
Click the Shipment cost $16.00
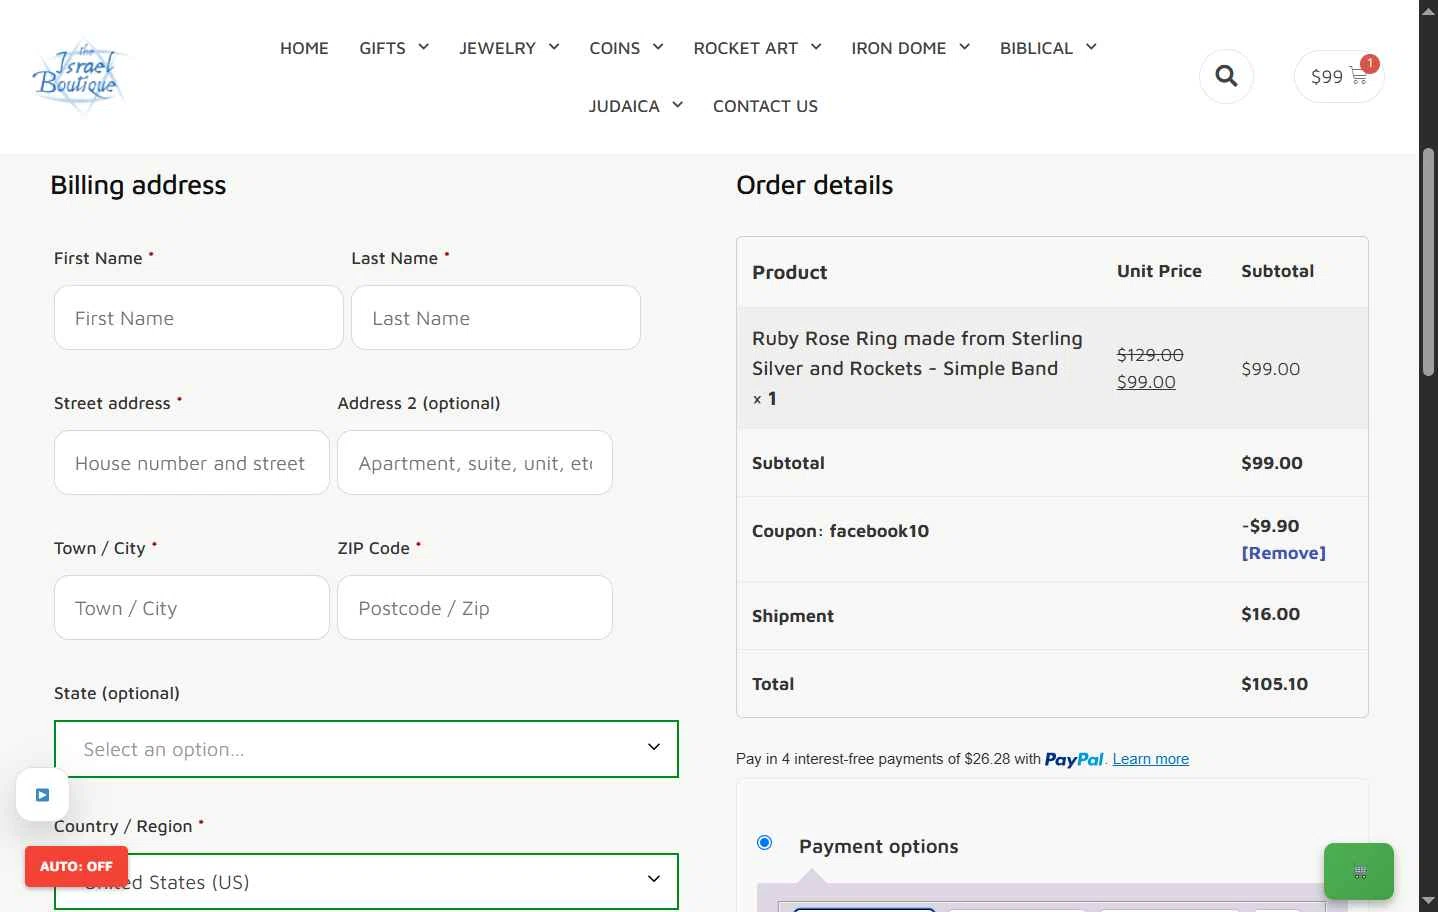[1270, 614]
